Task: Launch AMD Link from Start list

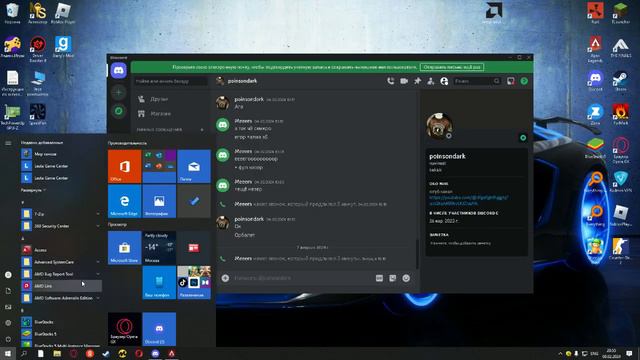Action: coord(61,286)
